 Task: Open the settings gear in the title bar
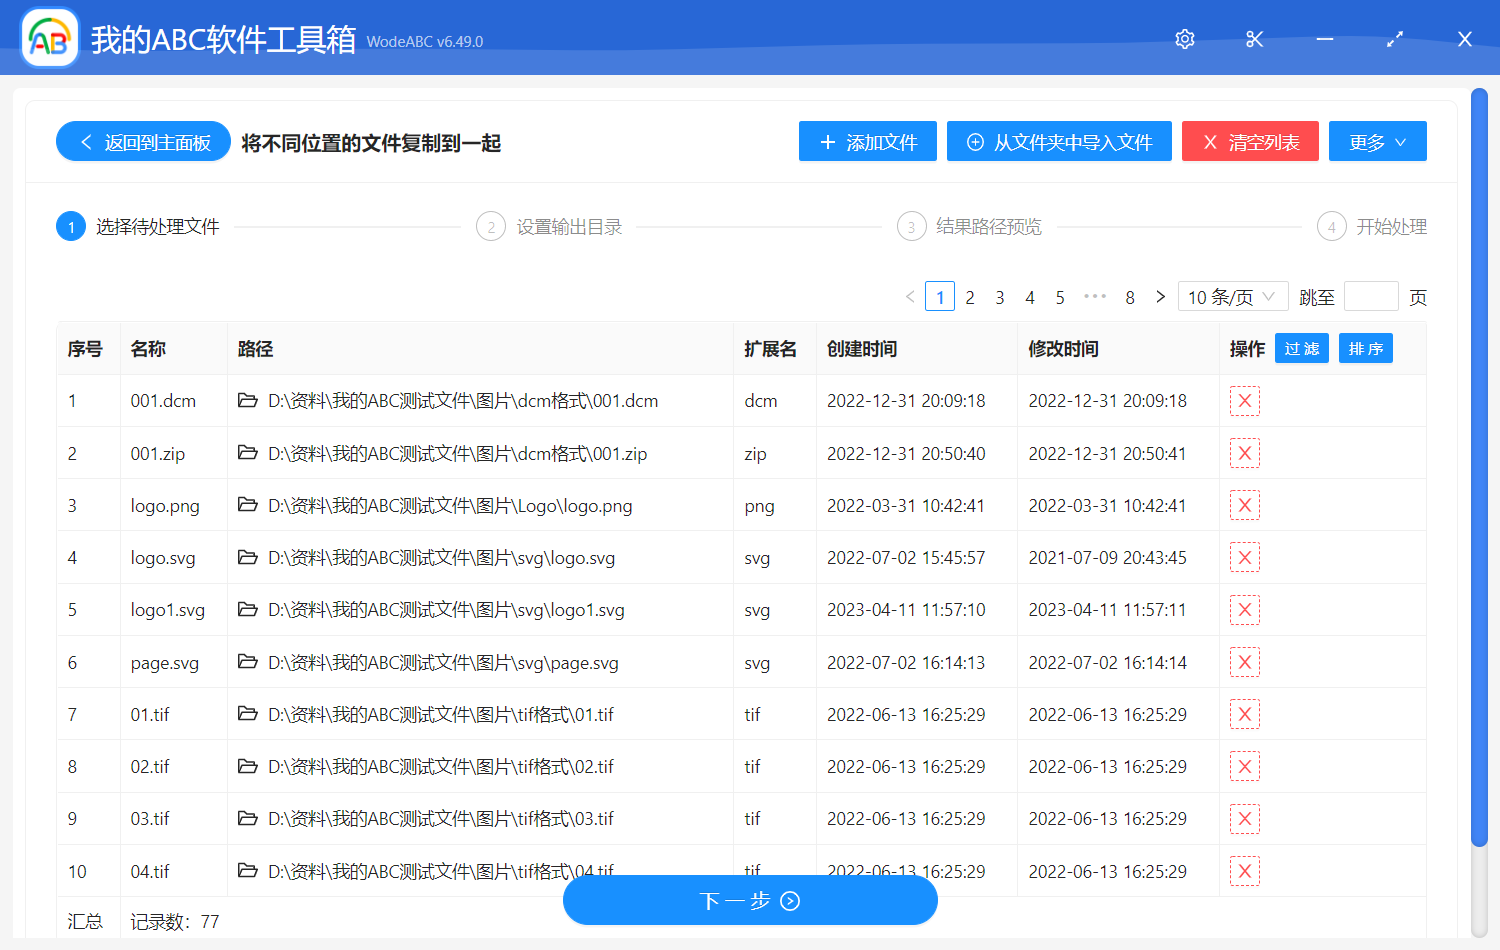[x=1184, y=39]
